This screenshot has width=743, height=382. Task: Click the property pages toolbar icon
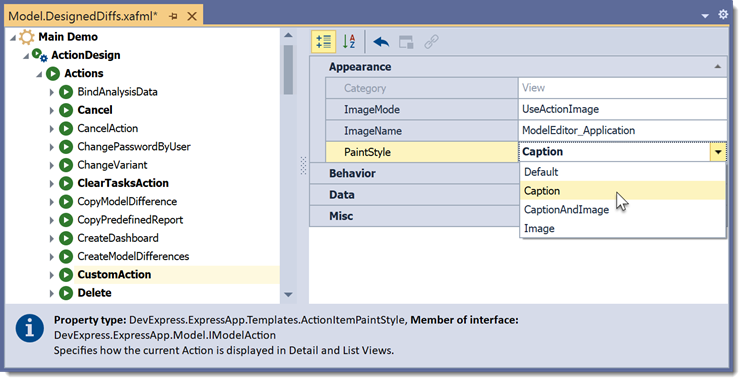pyautogui.click(x=406, y=42)
